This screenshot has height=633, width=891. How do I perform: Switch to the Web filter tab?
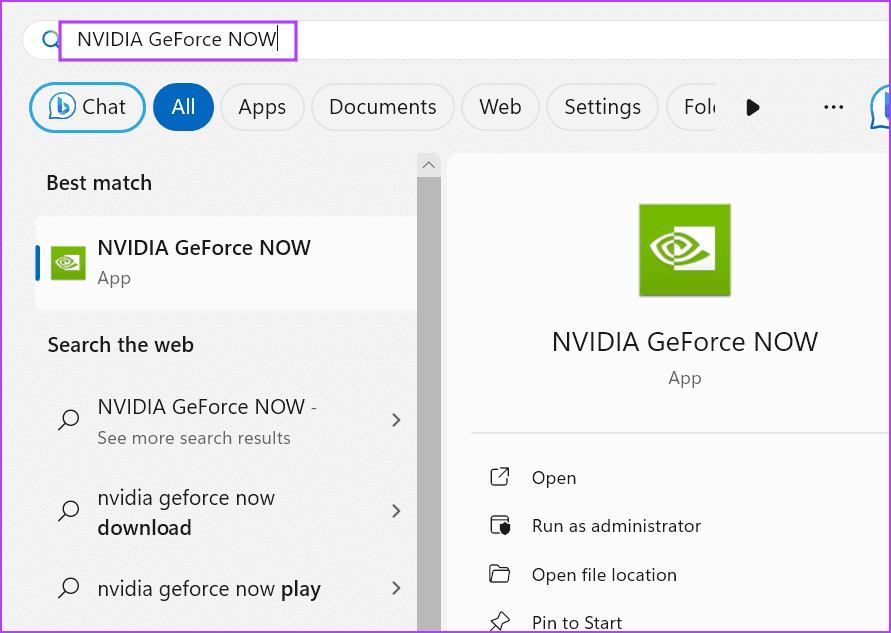(x=500, y=107)
